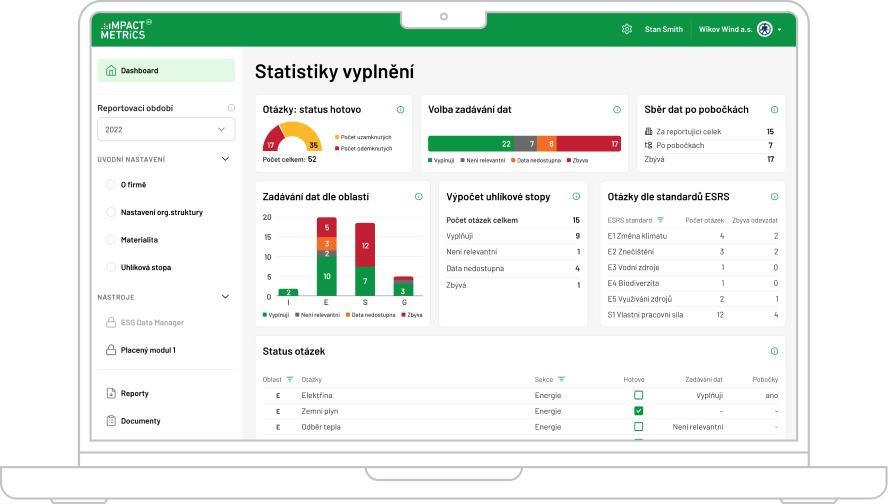Click the info icon on Status otázek
888x504 pixels.
774,352
